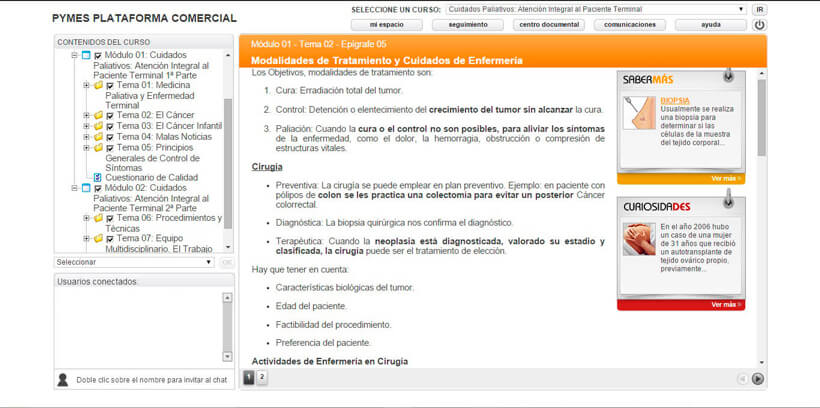Click the course tree scroll up arrow
The width and height of the screenshot is (820, 408).
click(227, 55)
